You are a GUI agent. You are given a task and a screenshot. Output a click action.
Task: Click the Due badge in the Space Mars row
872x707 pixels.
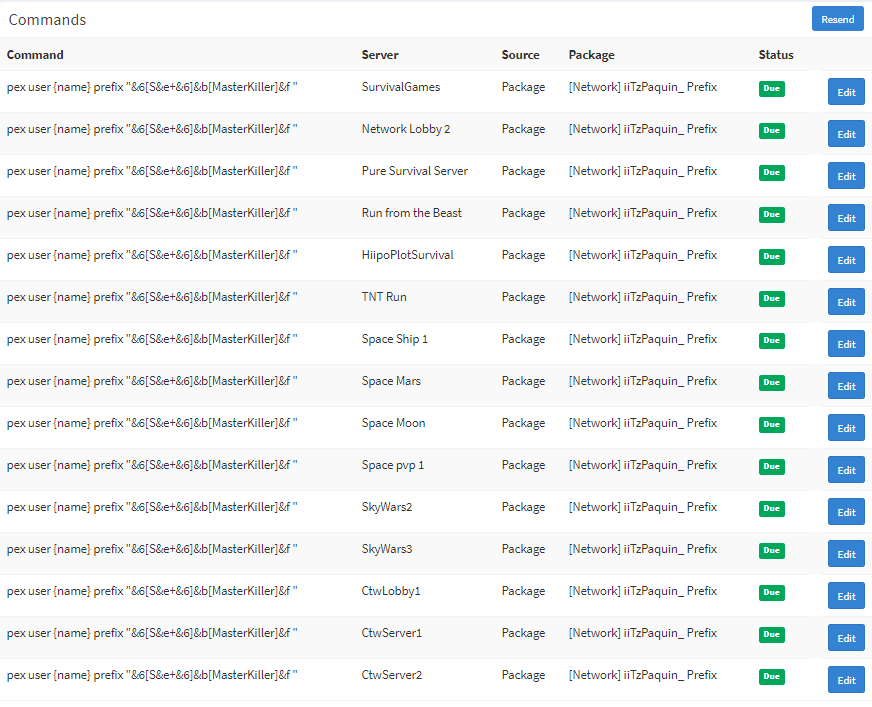point(771,383)
